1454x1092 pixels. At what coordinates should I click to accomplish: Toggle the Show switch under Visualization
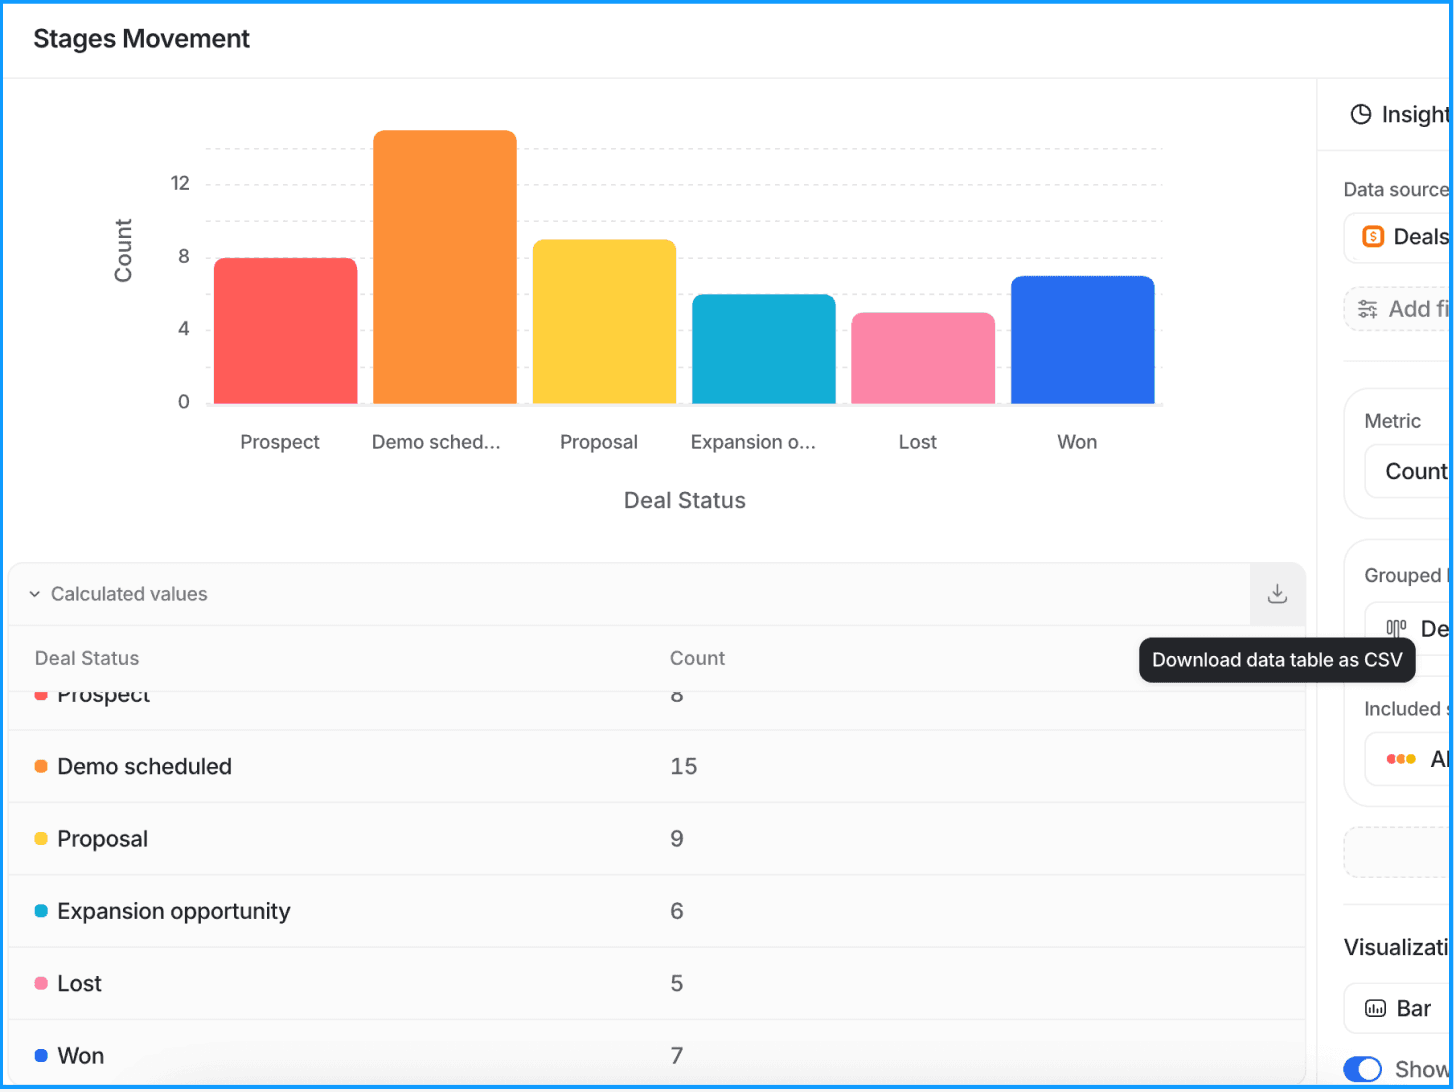tap(1362, 1069)
